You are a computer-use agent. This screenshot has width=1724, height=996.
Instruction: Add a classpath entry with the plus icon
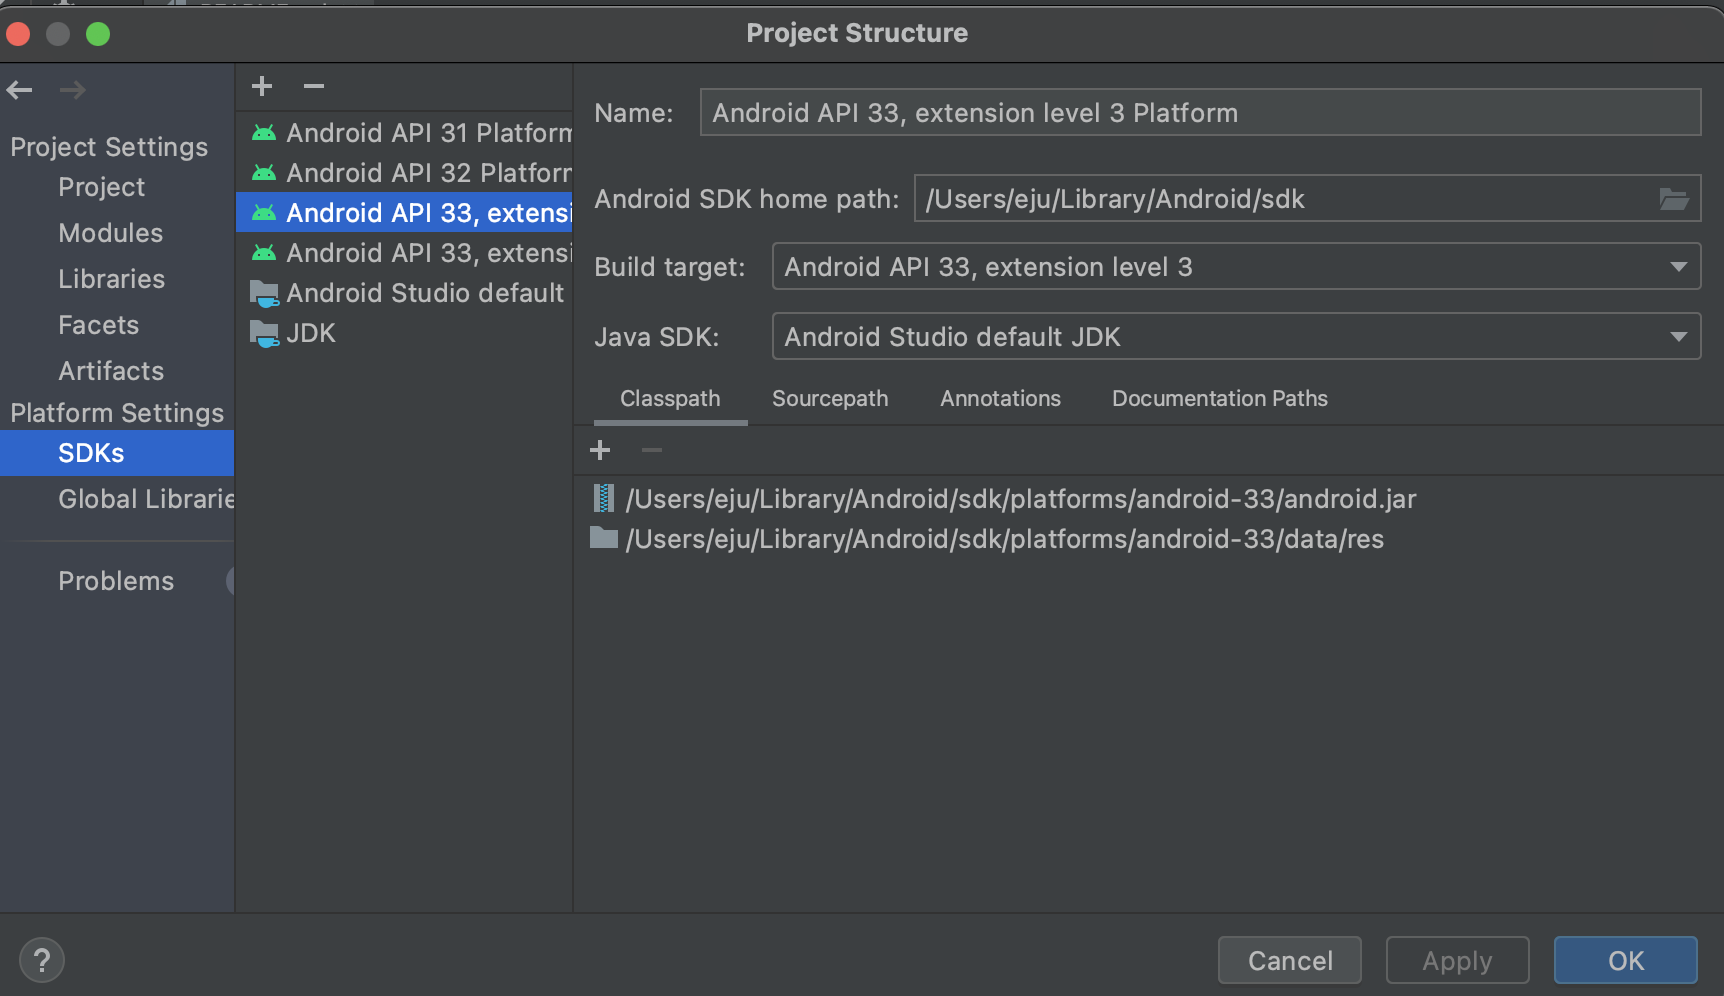click(x=600, y=450)
